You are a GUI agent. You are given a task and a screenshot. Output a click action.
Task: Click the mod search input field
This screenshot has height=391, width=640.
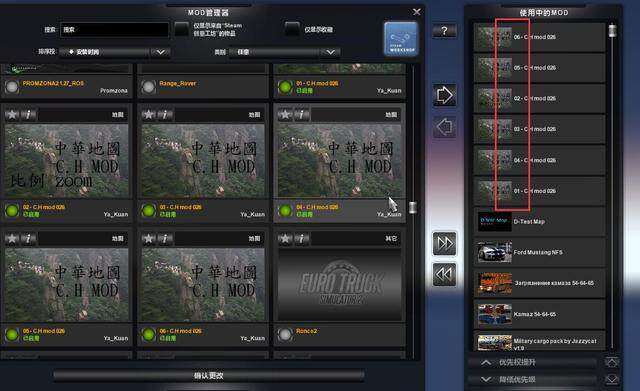[x=114, y=29]
